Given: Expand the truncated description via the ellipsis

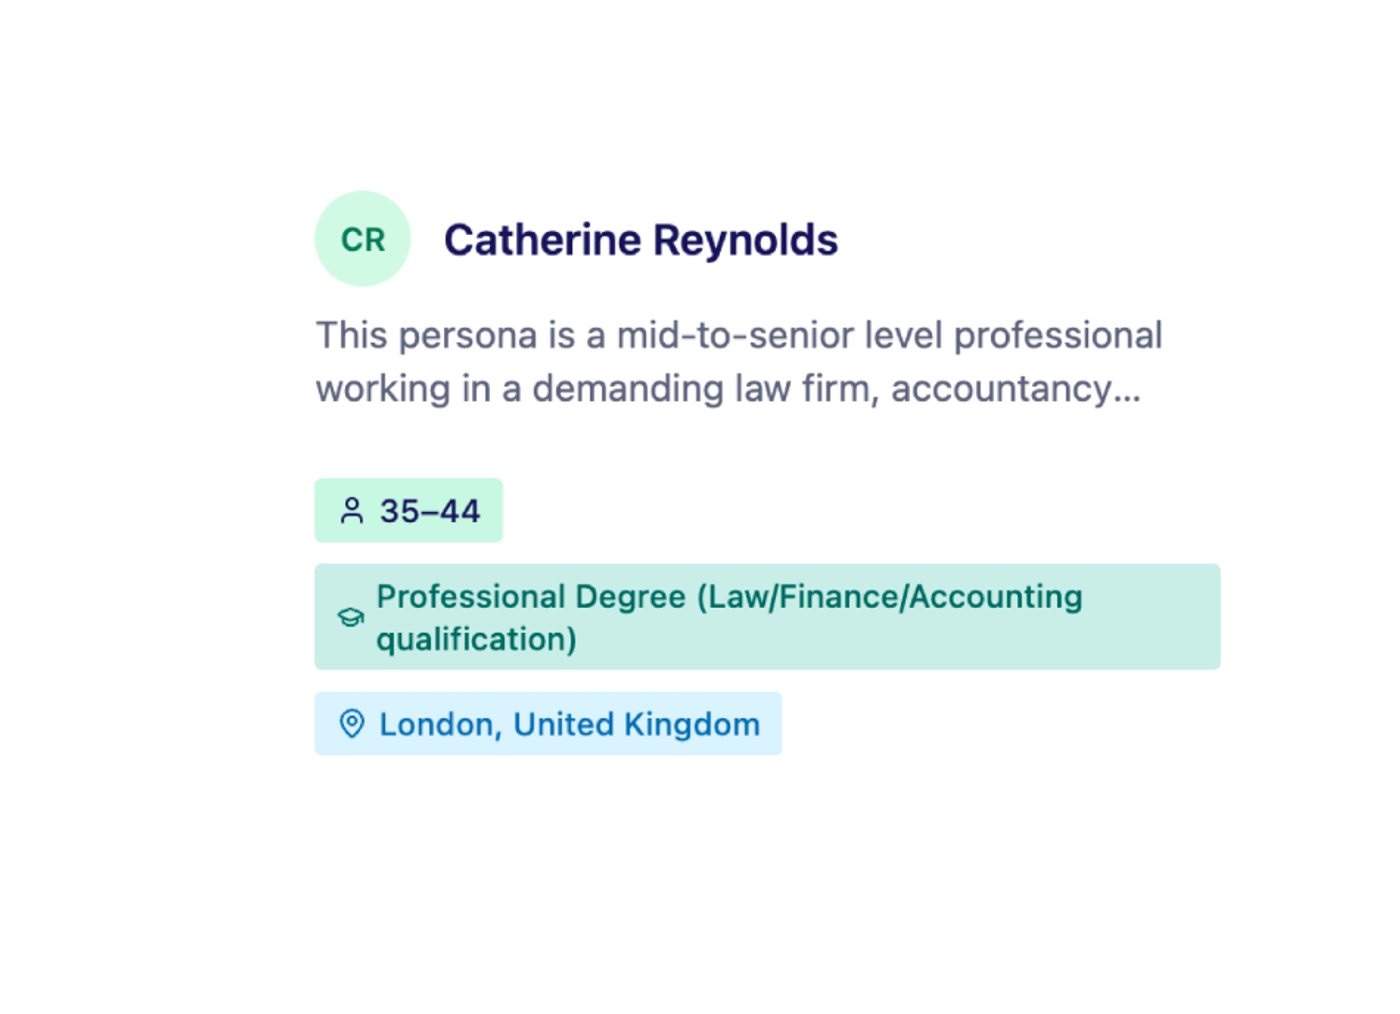Looking at the screenshot, I should tap(1127, 390).
